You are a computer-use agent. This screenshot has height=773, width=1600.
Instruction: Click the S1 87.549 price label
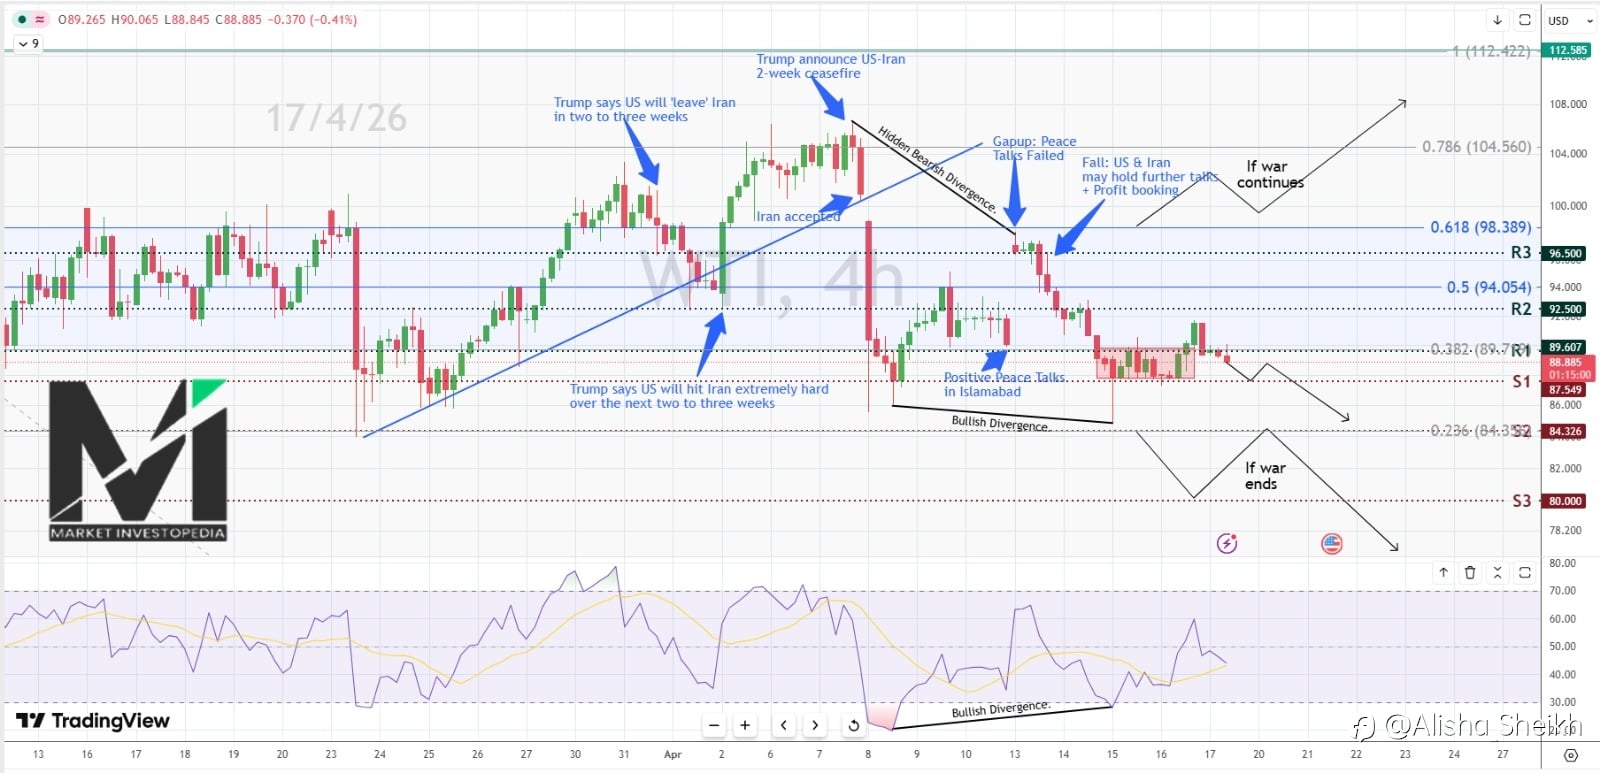pyautogui.click(x=1565, y=389)
